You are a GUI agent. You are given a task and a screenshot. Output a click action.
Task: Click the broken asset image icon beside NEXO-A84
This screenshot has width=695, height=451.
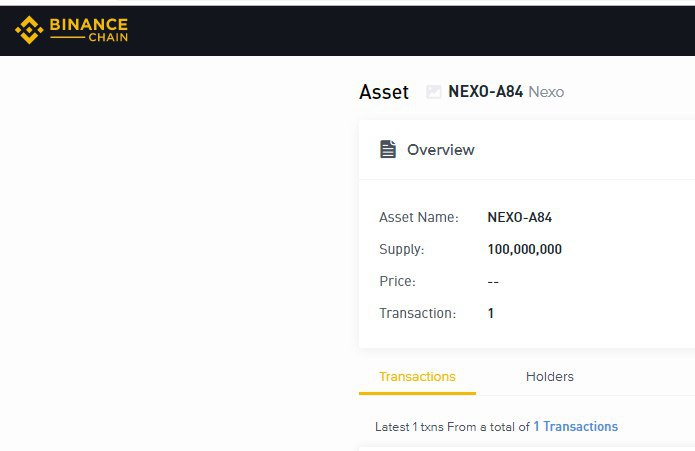(x=433, y=92)
